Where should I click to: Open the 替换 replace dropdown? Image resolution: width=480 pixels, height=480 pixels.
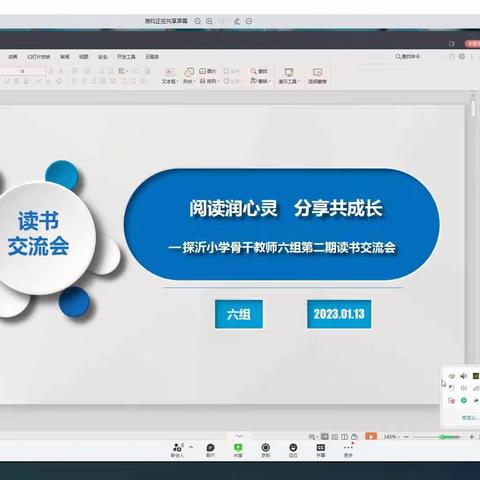click(x=260, y=81)
